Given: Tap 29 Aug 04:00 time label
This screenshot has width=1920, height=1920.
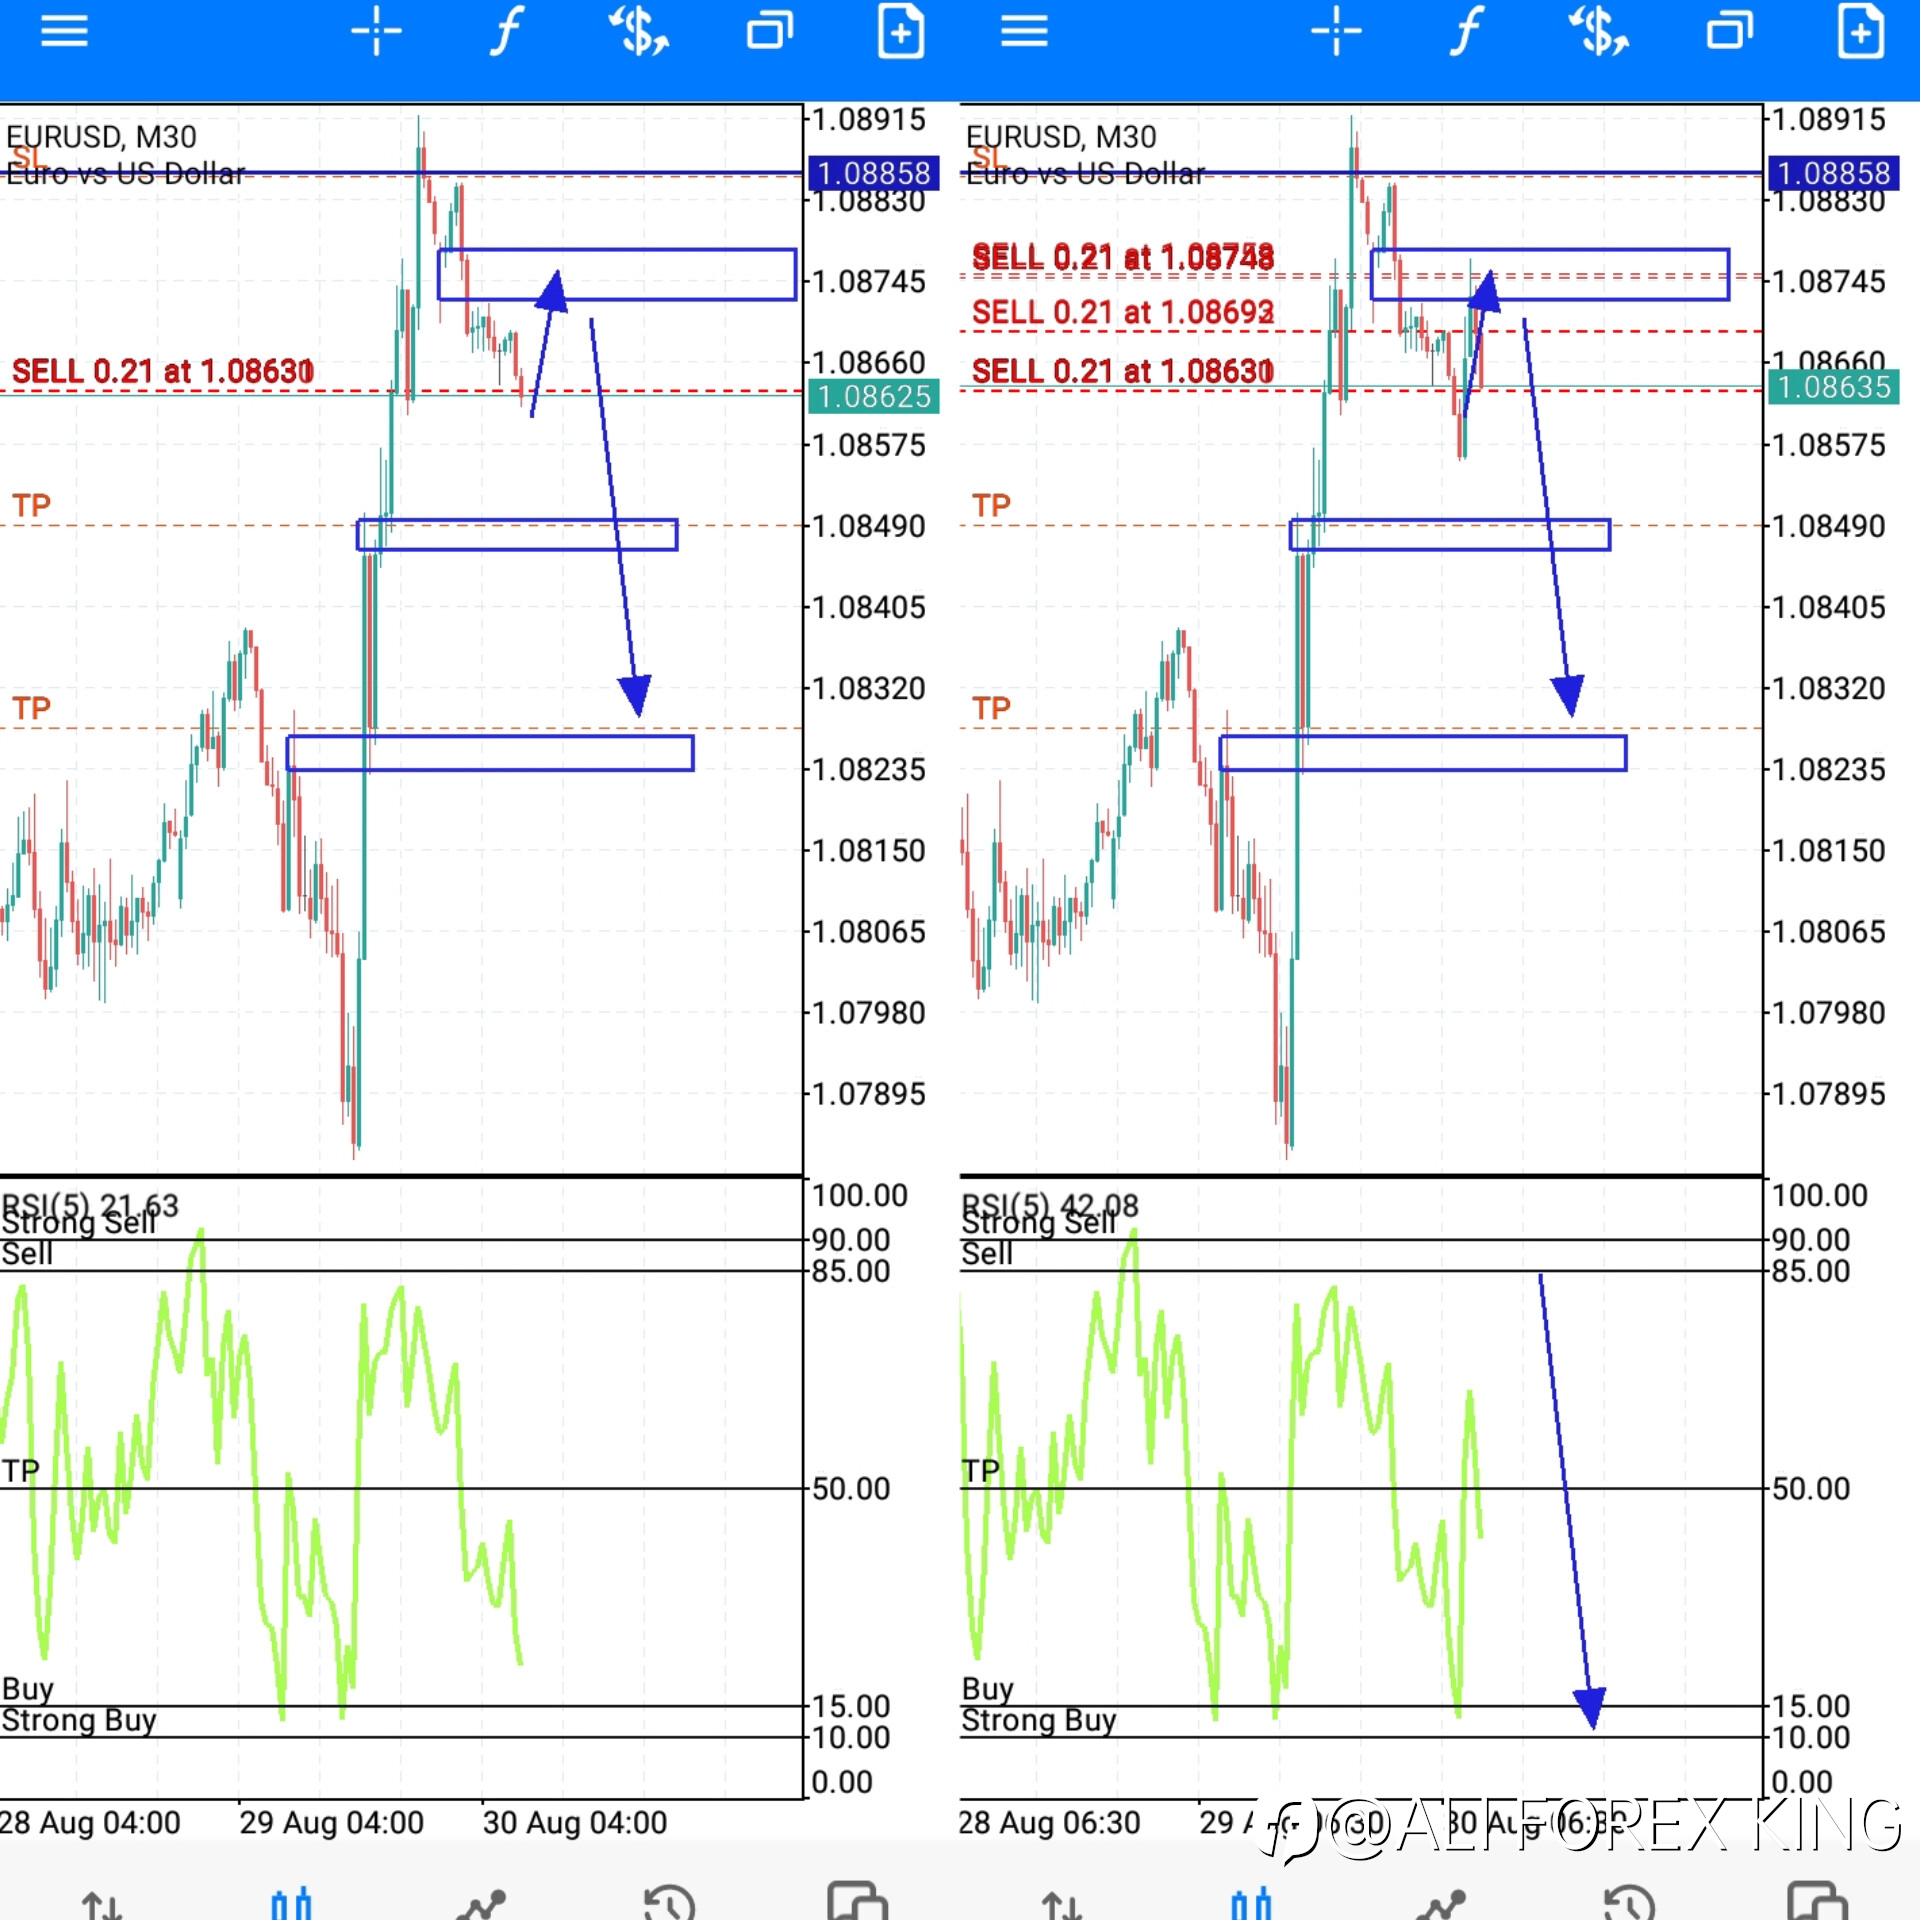Looking at the screenshot, I should pyautogui.click(x=332, y=1823).
